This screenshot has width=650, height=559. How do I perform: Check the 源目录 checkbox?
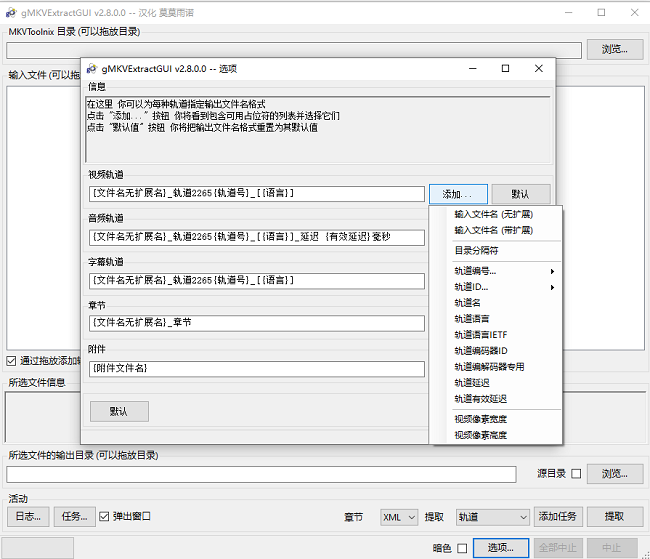(575, 474)
